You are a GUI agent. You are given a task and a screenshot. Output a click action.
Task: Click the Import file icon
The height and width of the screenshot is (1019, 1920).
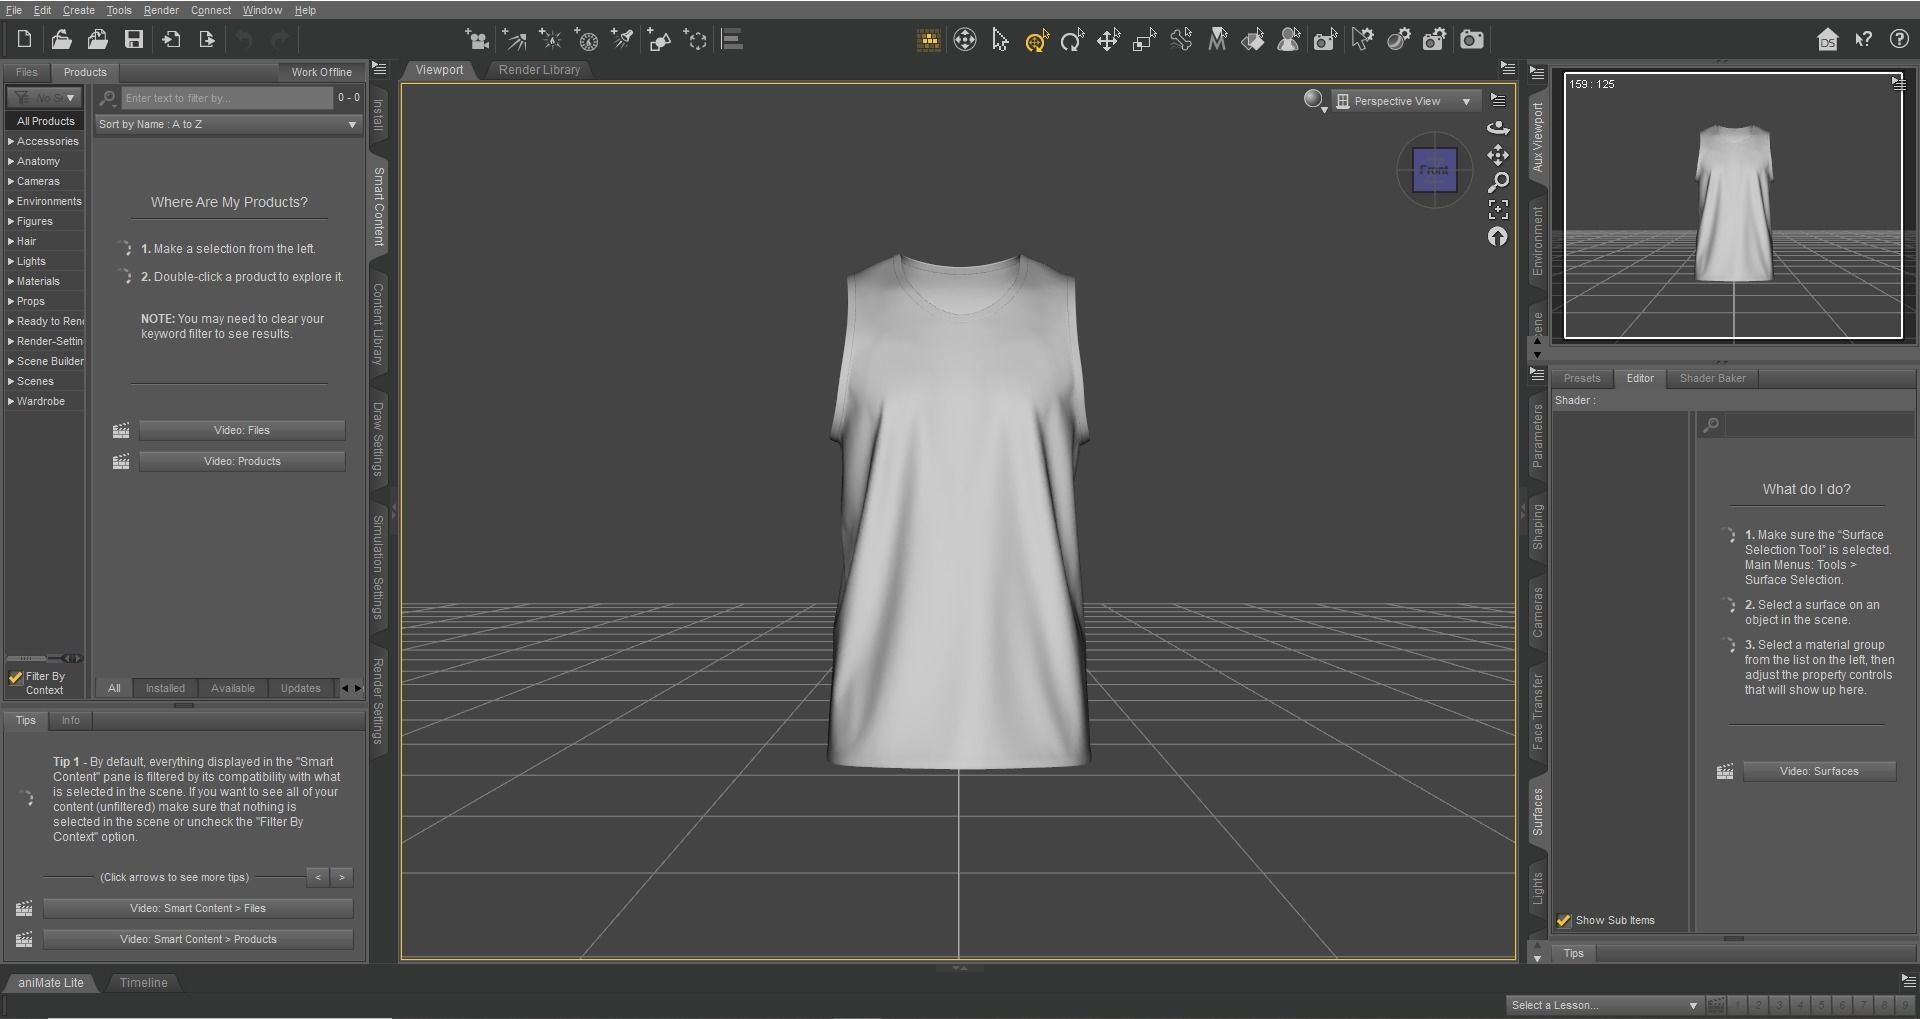point(171,40)
